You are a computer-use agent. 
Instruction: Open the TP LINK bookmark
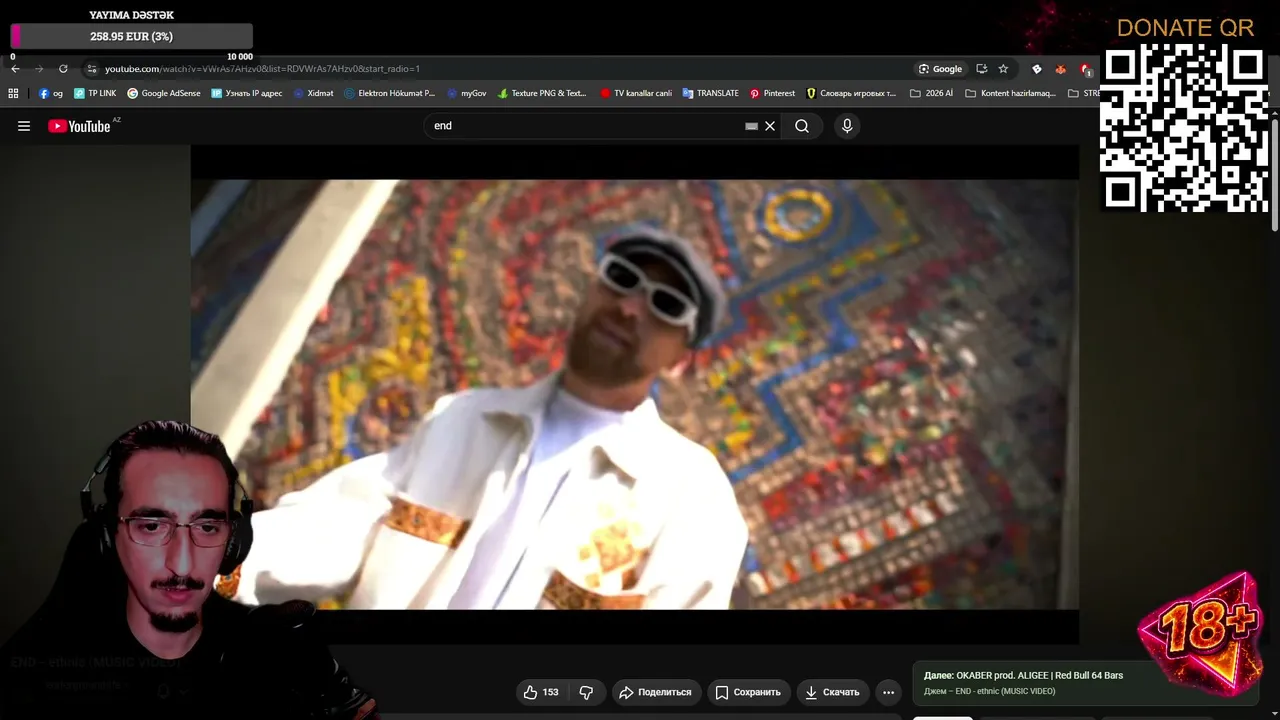95,93
